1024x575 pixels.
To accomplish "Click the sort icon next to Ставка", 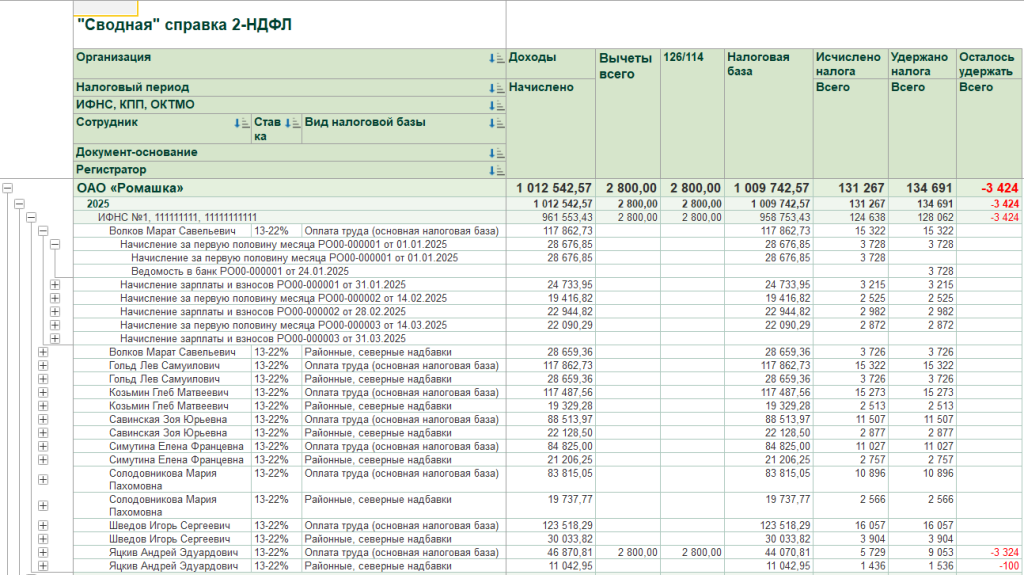I will [x=291, y=123].
